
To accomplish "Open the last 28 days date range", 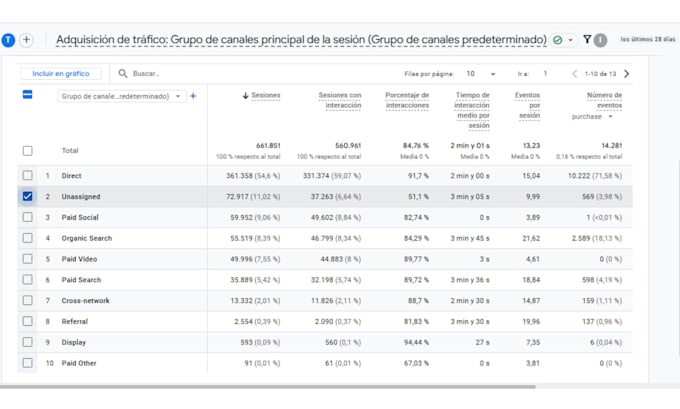I will click(x=647, y=39).
